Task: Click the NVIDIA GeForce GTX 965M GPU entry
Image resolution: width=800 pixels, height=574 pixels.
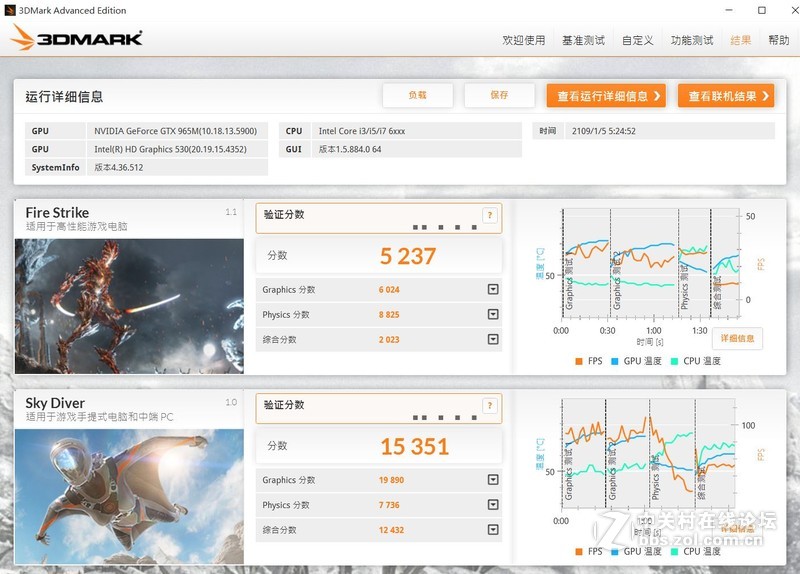Action: pos(176,131)
